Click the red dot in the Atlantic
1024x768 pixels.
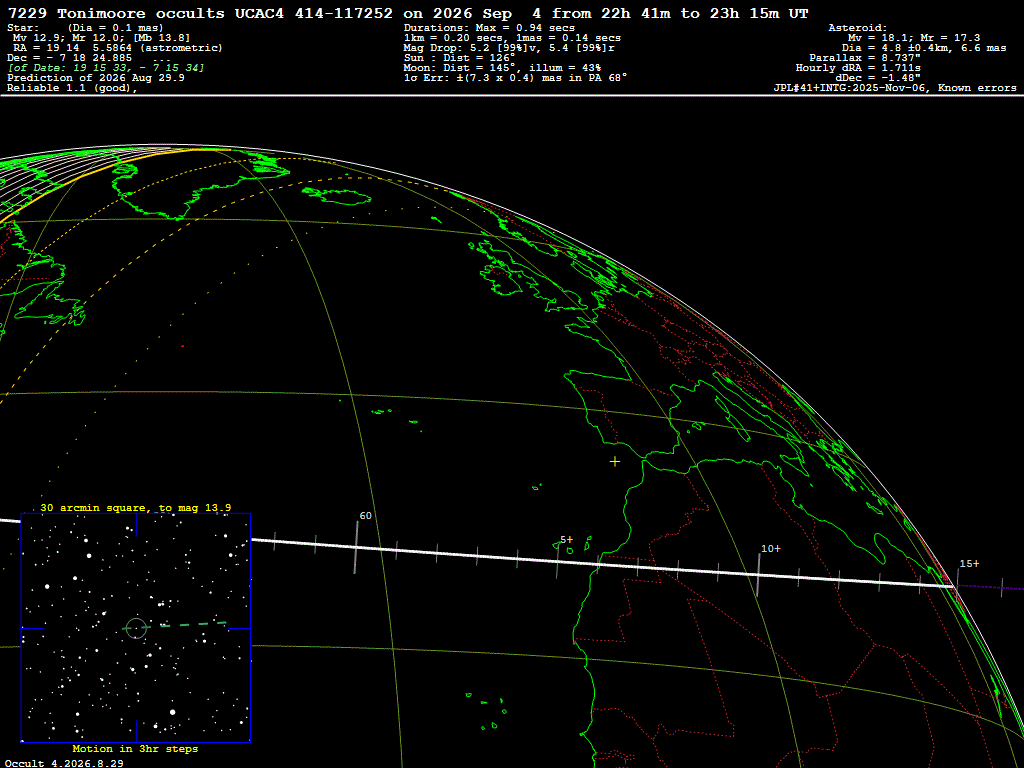tap(183, 346)
